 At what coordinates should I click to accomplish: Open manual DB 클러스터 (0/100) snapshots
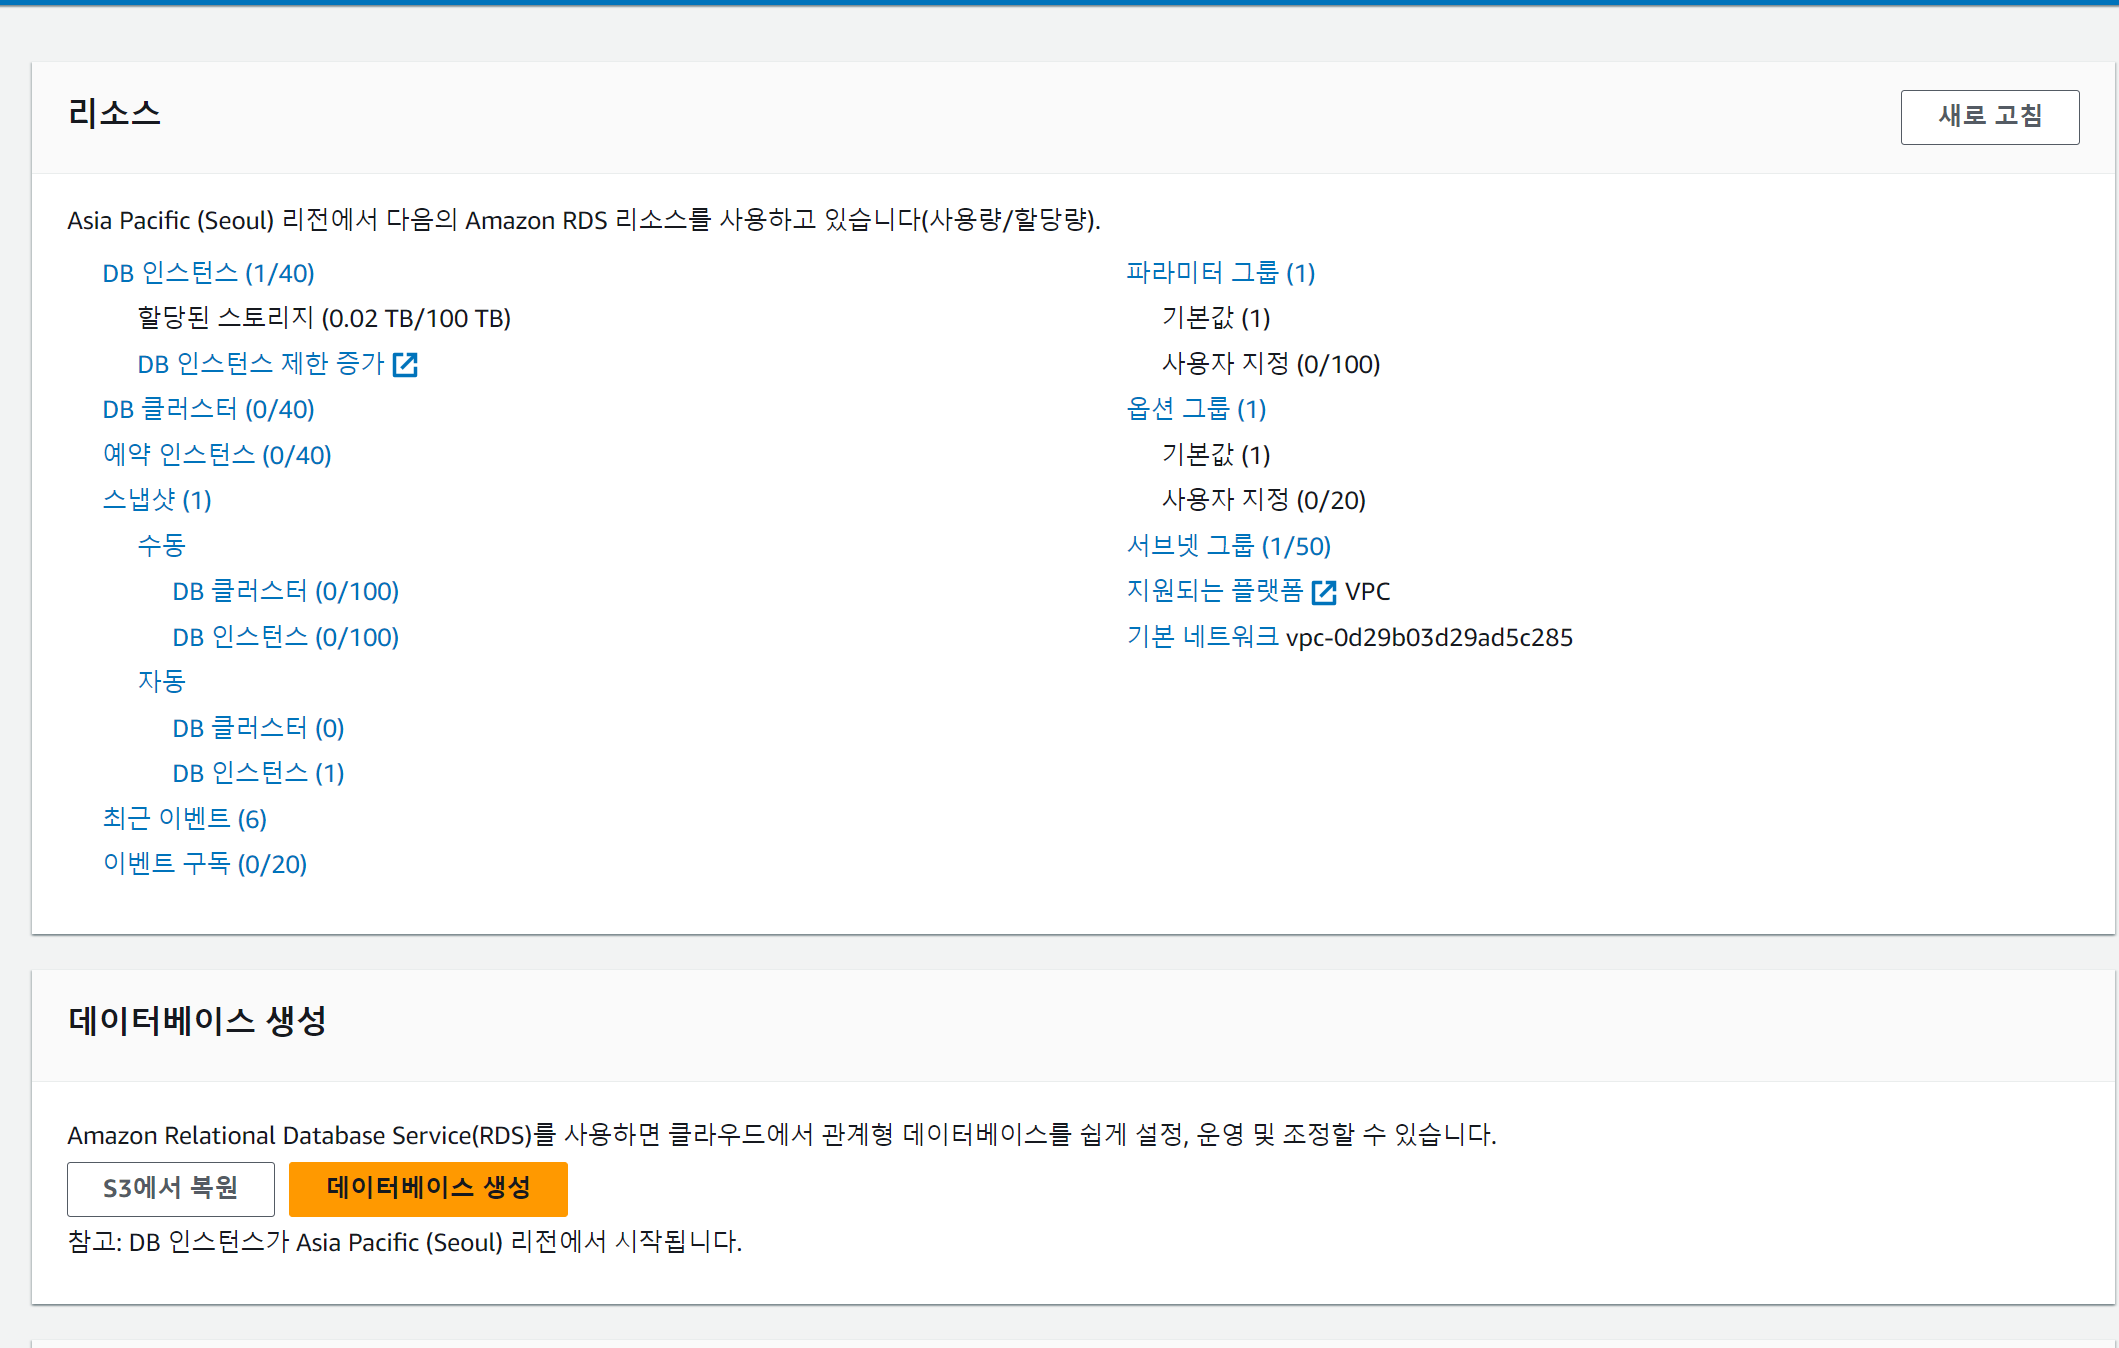285,591
